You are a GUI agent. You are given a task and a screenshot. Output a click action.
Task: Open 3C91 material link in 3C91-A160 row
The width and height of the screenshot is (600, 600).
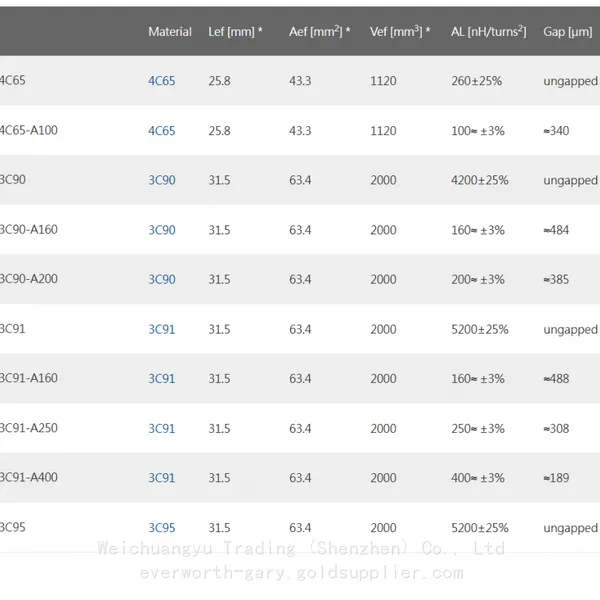(161, 378)
